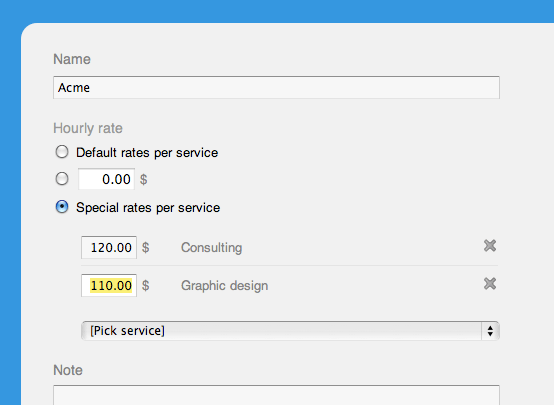Select the fixed 0.00 hourly rate radio
Image resolution: width=554 pixels, height=405 pixels.
(62, 178)
